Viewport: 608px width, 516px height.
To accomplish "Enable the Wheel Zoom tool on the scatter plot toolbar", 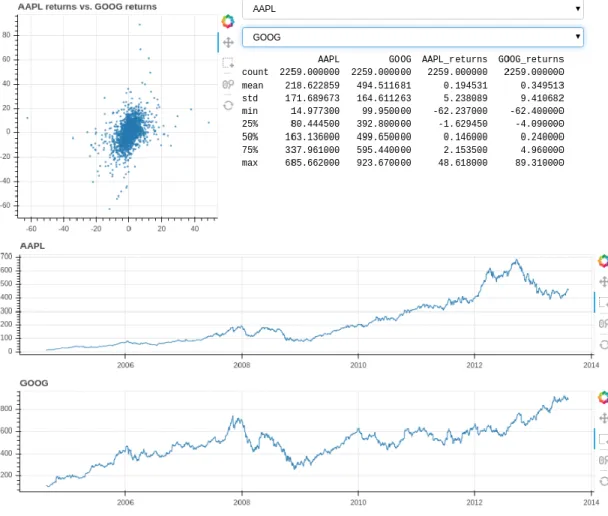I will [x=228, y=84].
